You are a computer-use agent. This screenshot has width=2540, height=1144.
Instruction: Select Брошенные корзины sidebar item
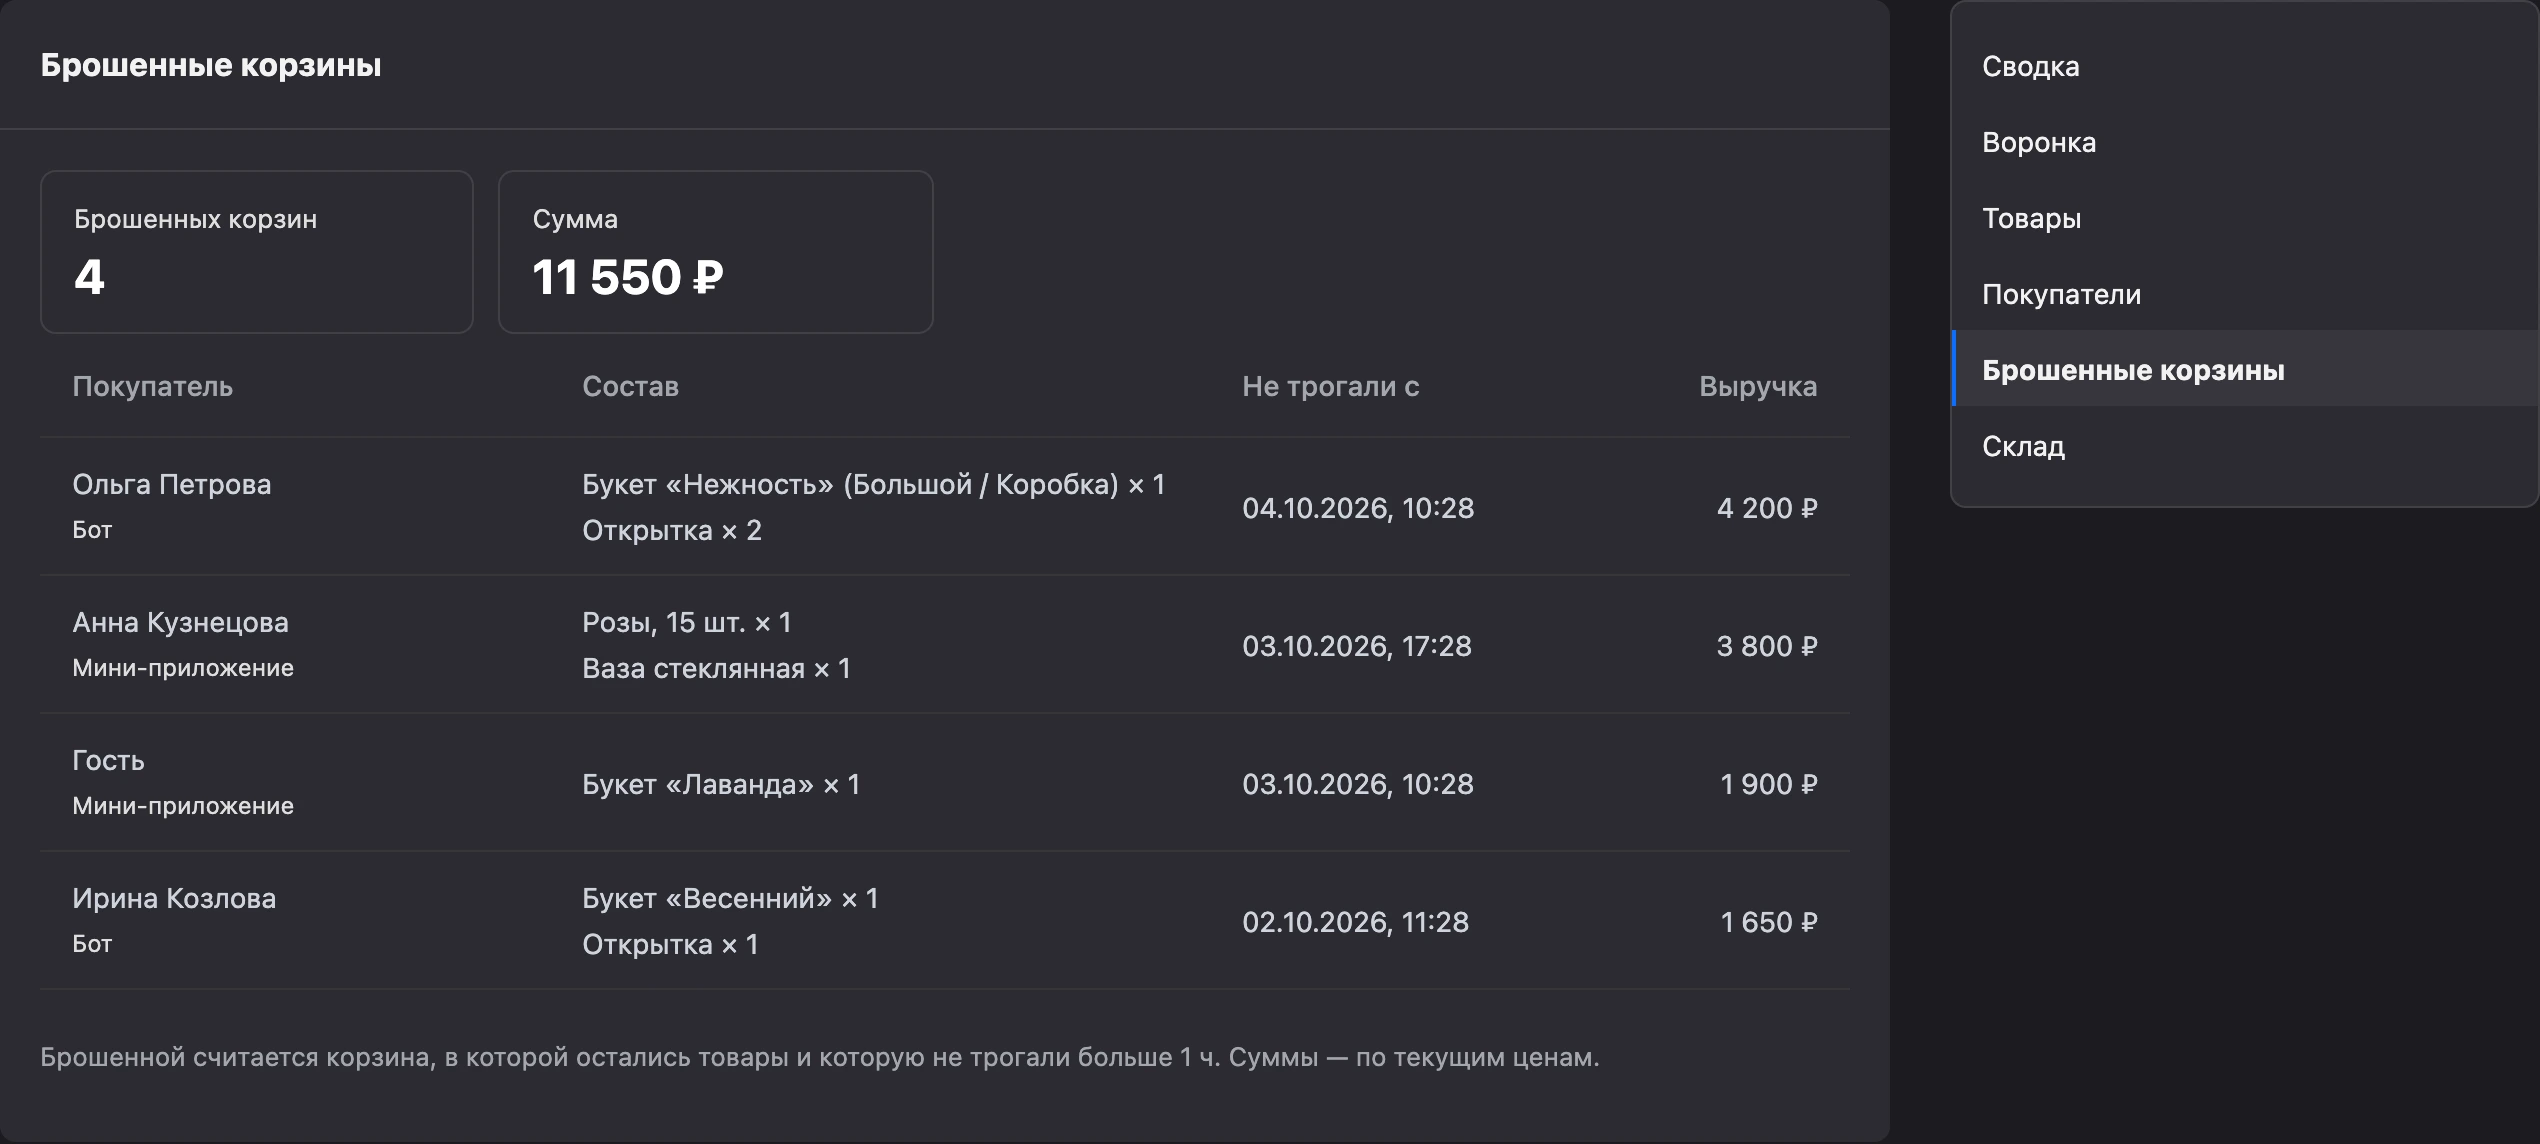point(2245,370)
